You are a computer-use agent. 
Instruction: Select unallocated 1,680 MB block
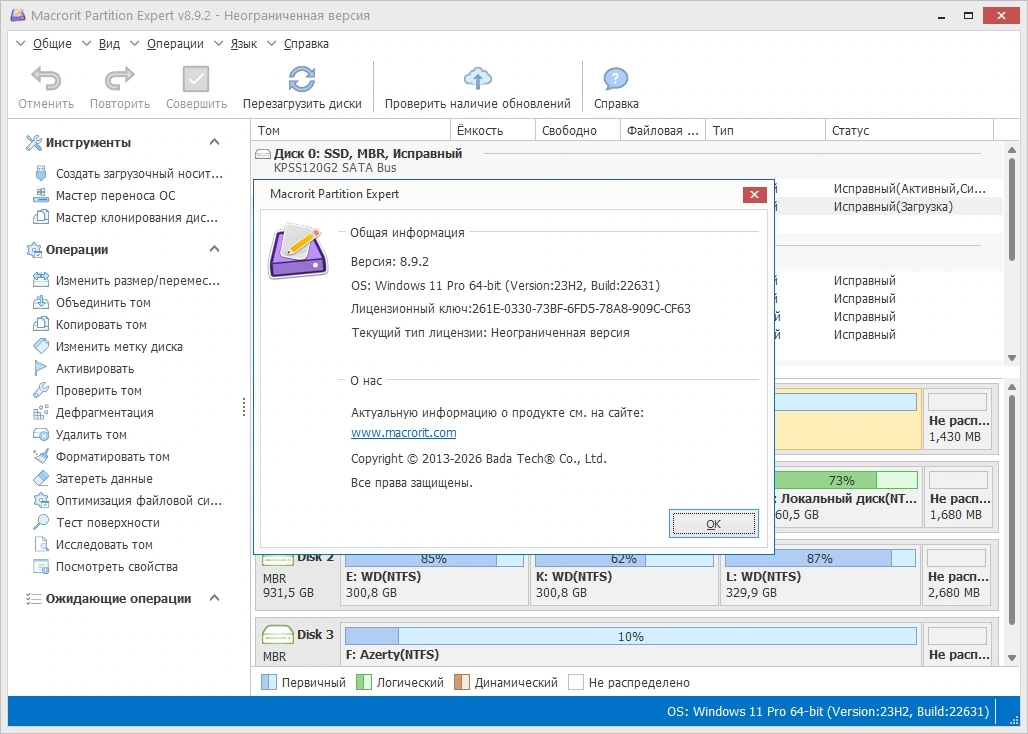[x=958, y=497]
